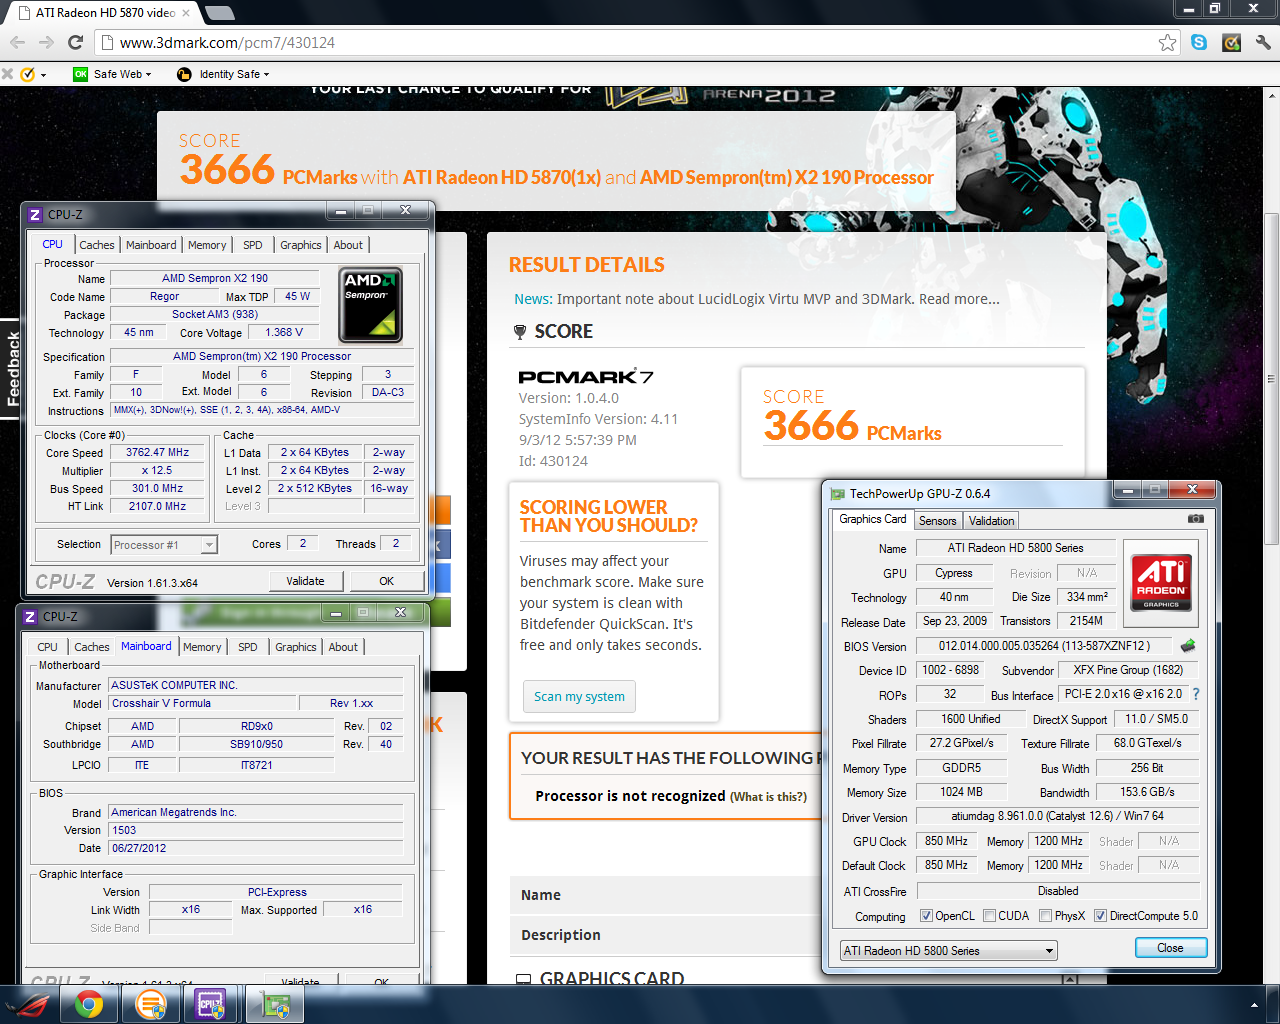Switch to Caches tab in CPU-Z processor window

97,245
